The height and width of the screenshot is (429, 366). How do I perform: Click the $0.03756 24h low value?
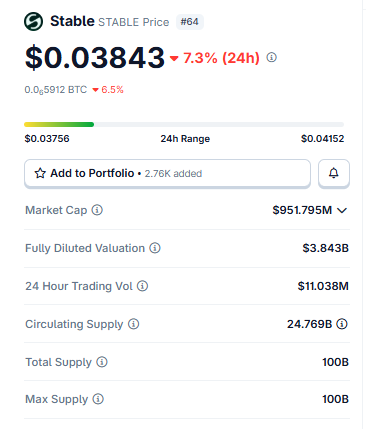[x=47, y=139]
